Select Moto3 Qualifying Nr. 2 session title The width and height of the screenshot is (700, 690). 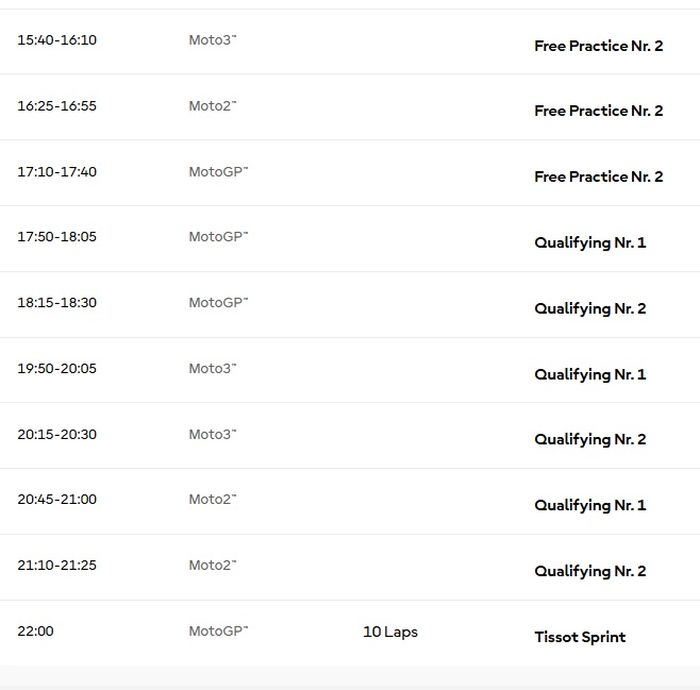[x=590, y=440]
